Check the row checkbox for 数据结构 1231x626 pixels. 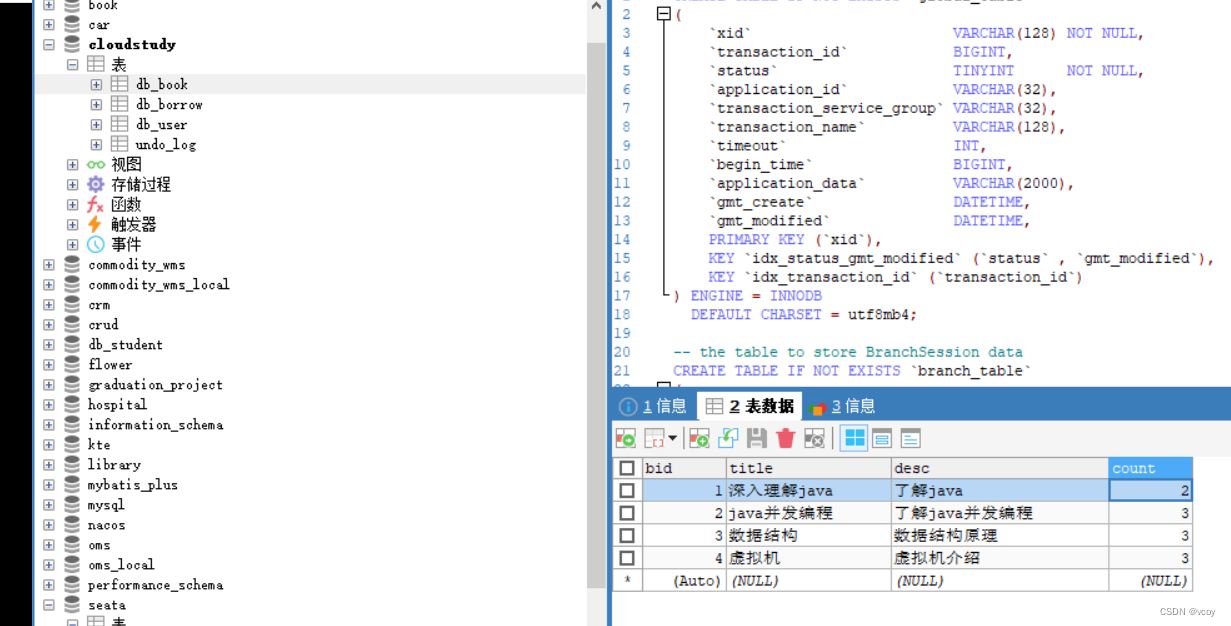coord(627,535)
